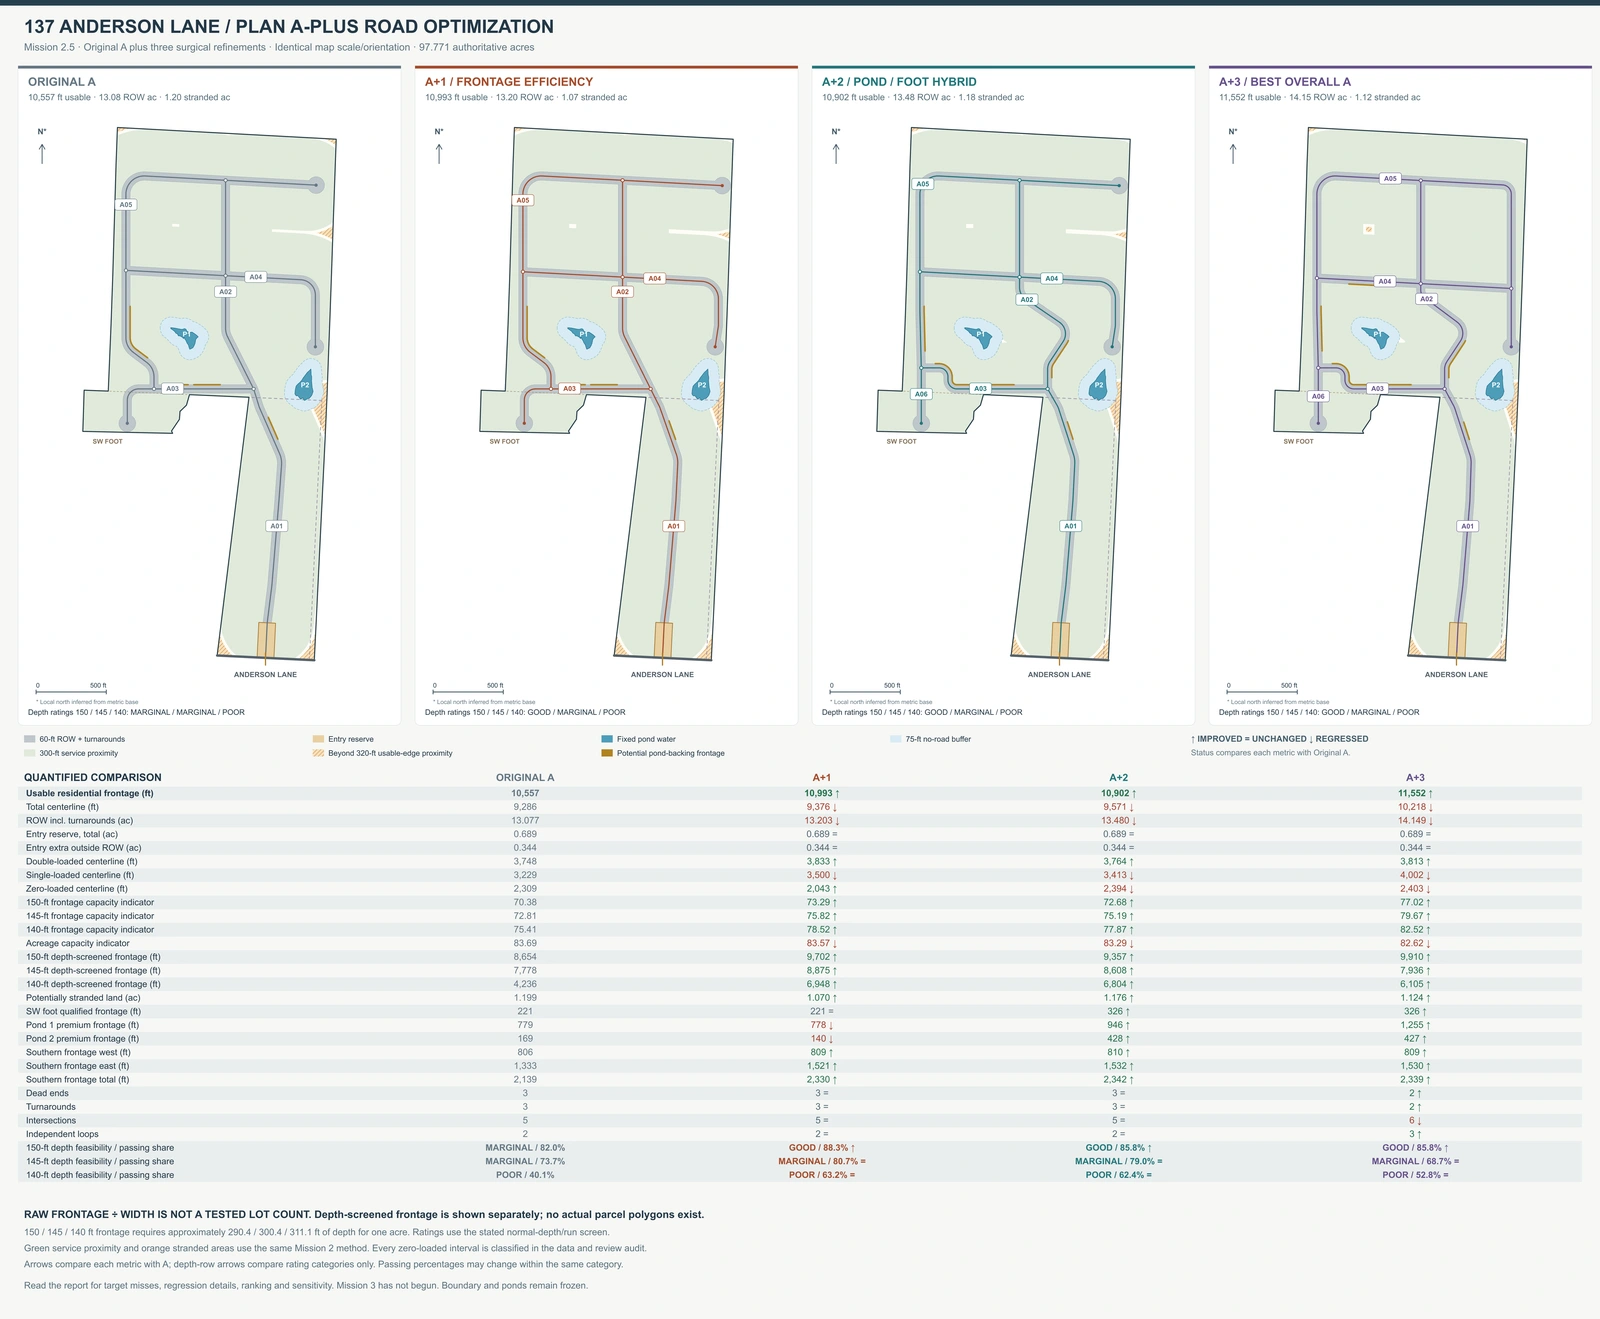Screen dimensions: 1600x1319
Task: Click the entry reserve block in A+1 map
Action: click(663, 639)
